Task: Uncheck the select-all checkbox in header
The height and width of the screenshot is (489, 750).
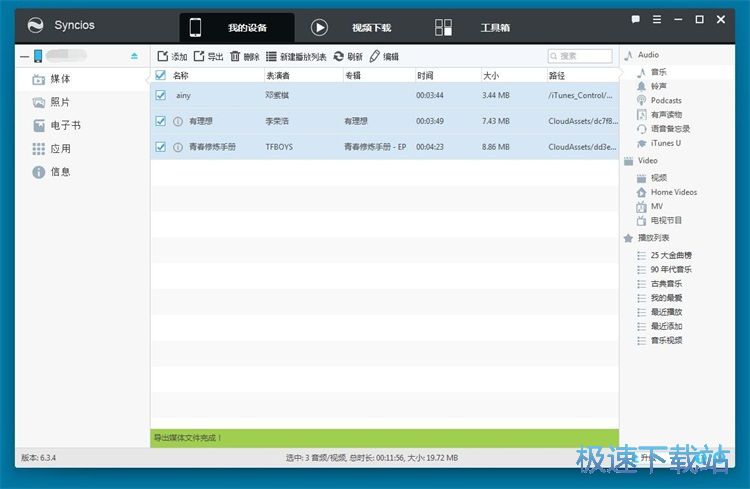Action: [x=160, y=75]
